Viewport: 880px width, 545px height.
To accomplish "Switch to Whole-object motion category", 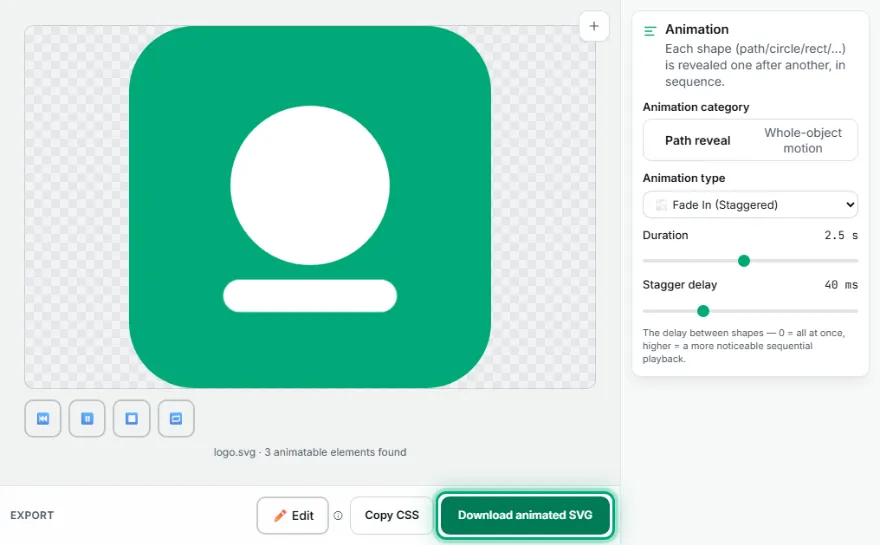I will 803,140.
